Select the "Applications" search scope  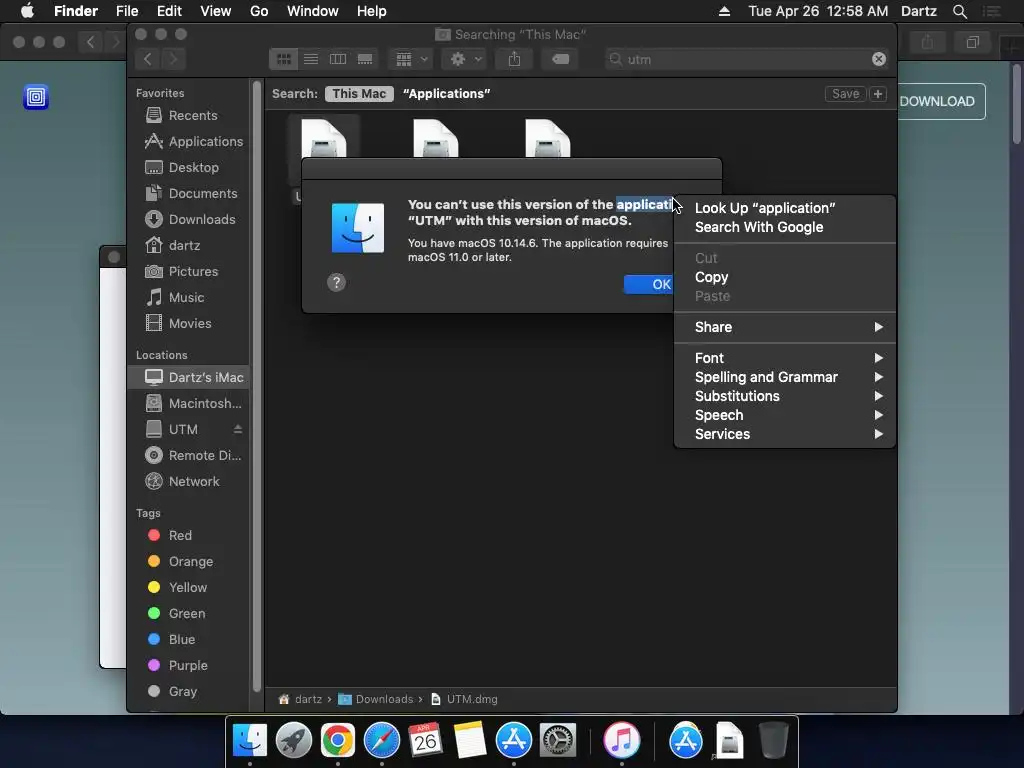point(447,93)
